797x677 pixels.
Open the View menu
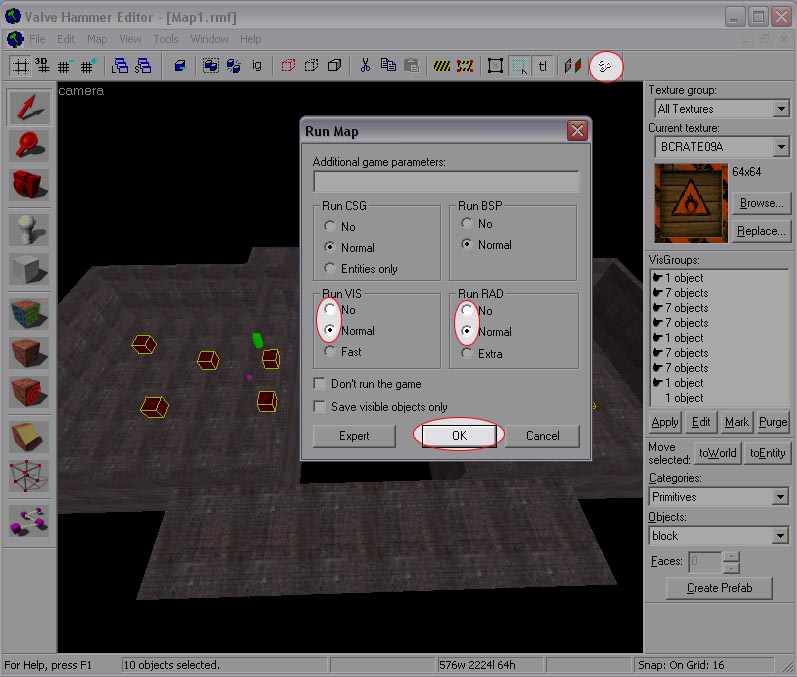tap(130, 39)
